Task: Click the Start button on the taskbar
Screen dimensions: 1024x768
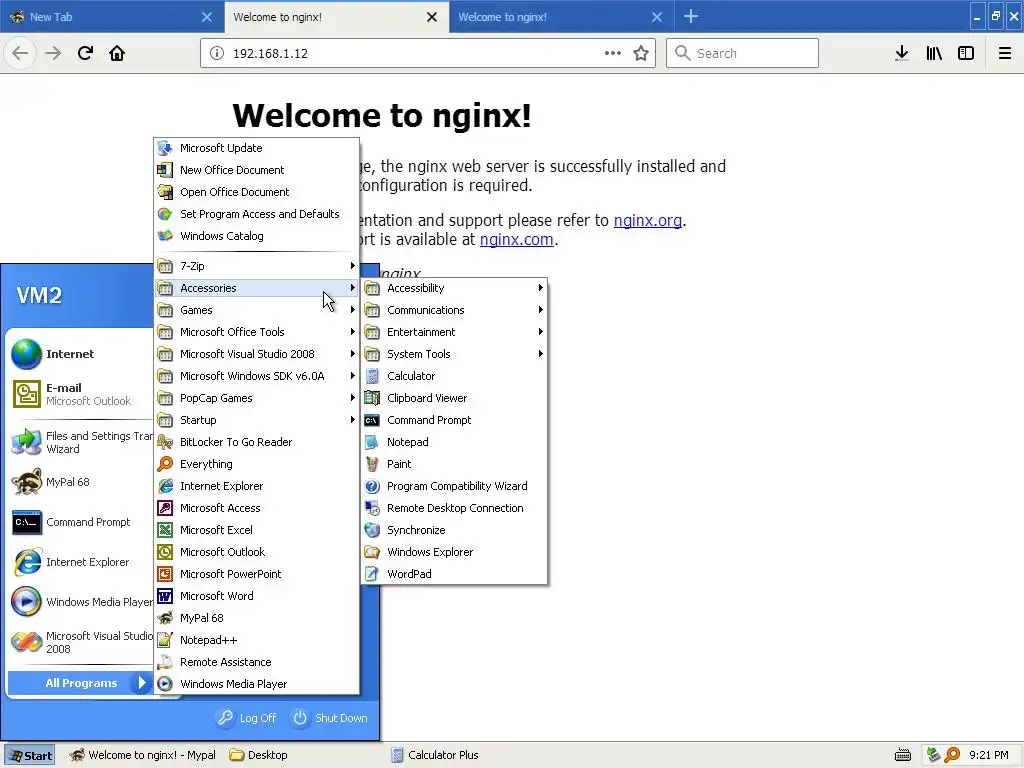Action: point(29,756)
